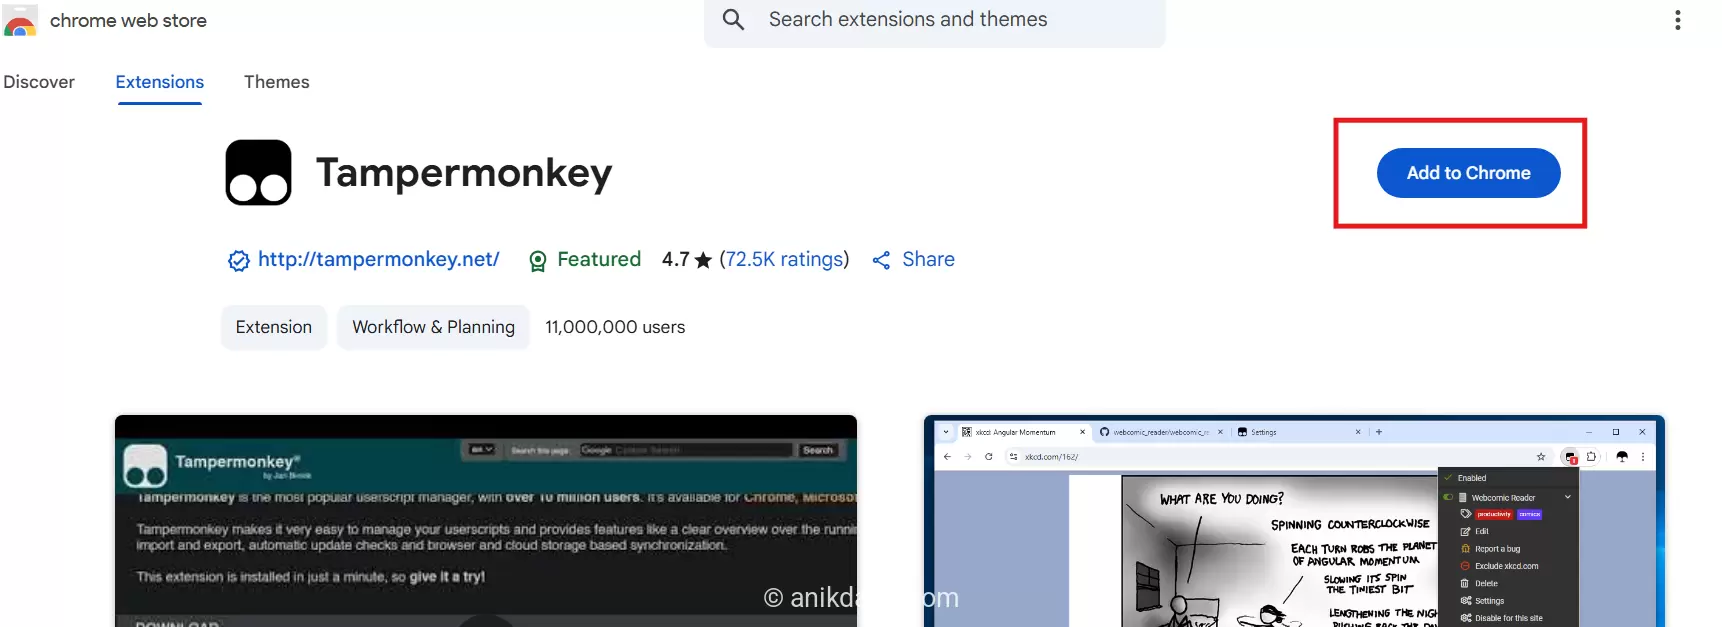This screenshot has height=627, width=1722.
Task: Click the verified badge beside tampermonkey.net link
Action: tap(239, 261)
